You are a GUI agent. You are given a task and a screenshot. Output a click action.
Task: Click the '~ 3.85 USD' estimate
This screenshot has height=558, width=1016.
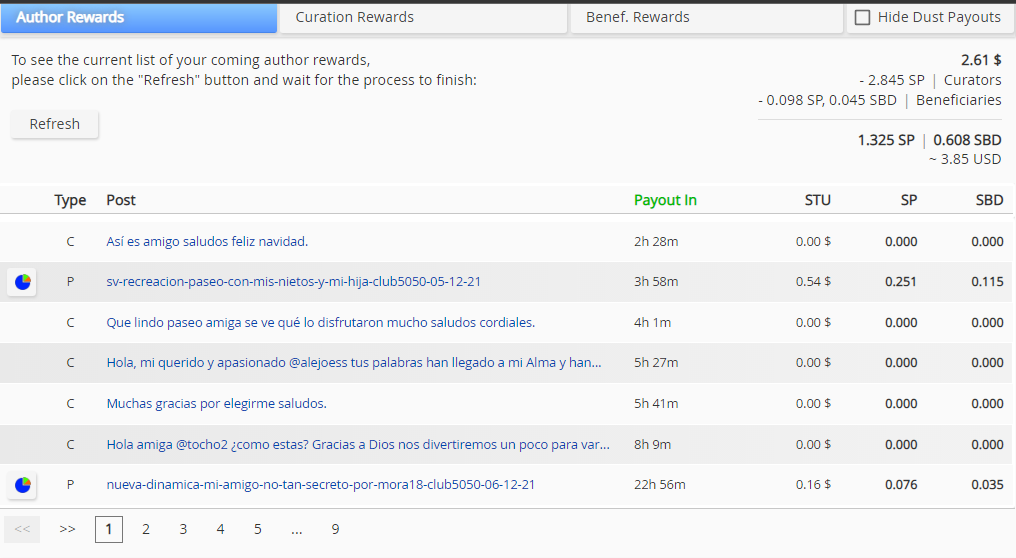965,159
